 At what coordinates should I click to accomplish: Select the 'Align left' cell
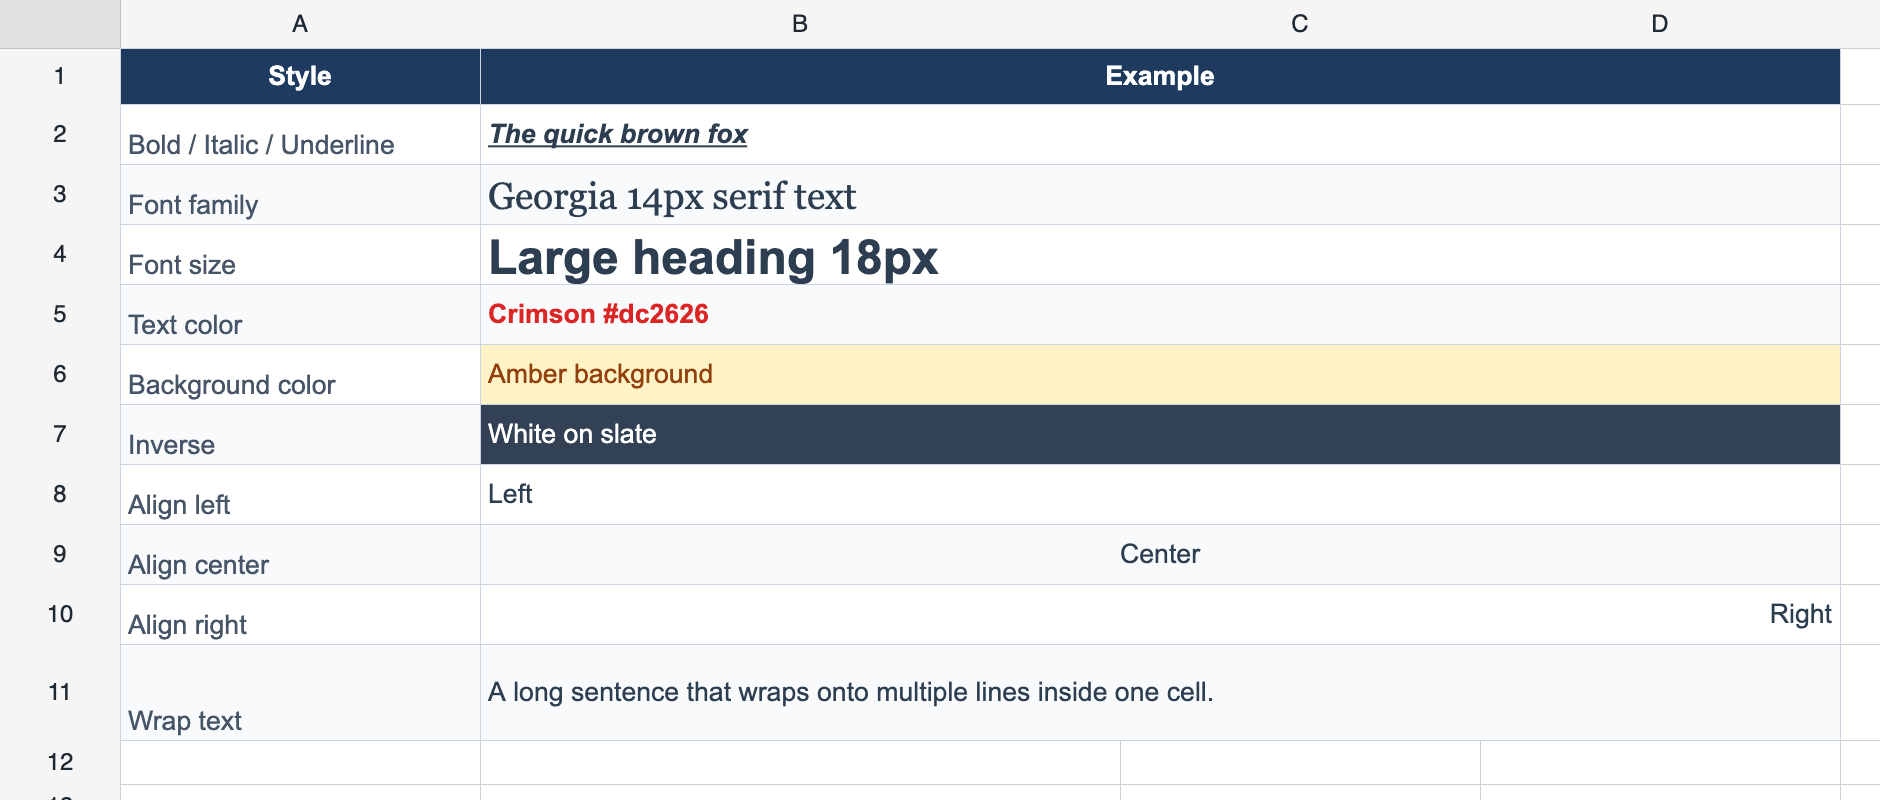pyautogui.click(x=300, y=494)
